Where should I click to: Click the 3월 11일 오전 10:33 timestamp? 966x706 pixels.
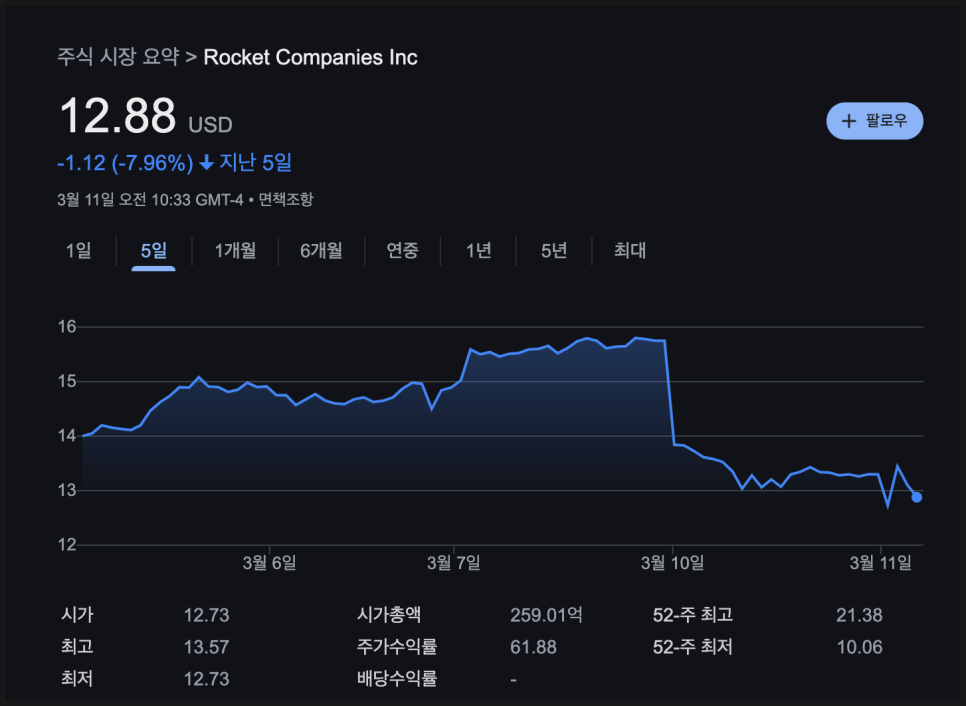pyautogui.click(x=150, y=200)
